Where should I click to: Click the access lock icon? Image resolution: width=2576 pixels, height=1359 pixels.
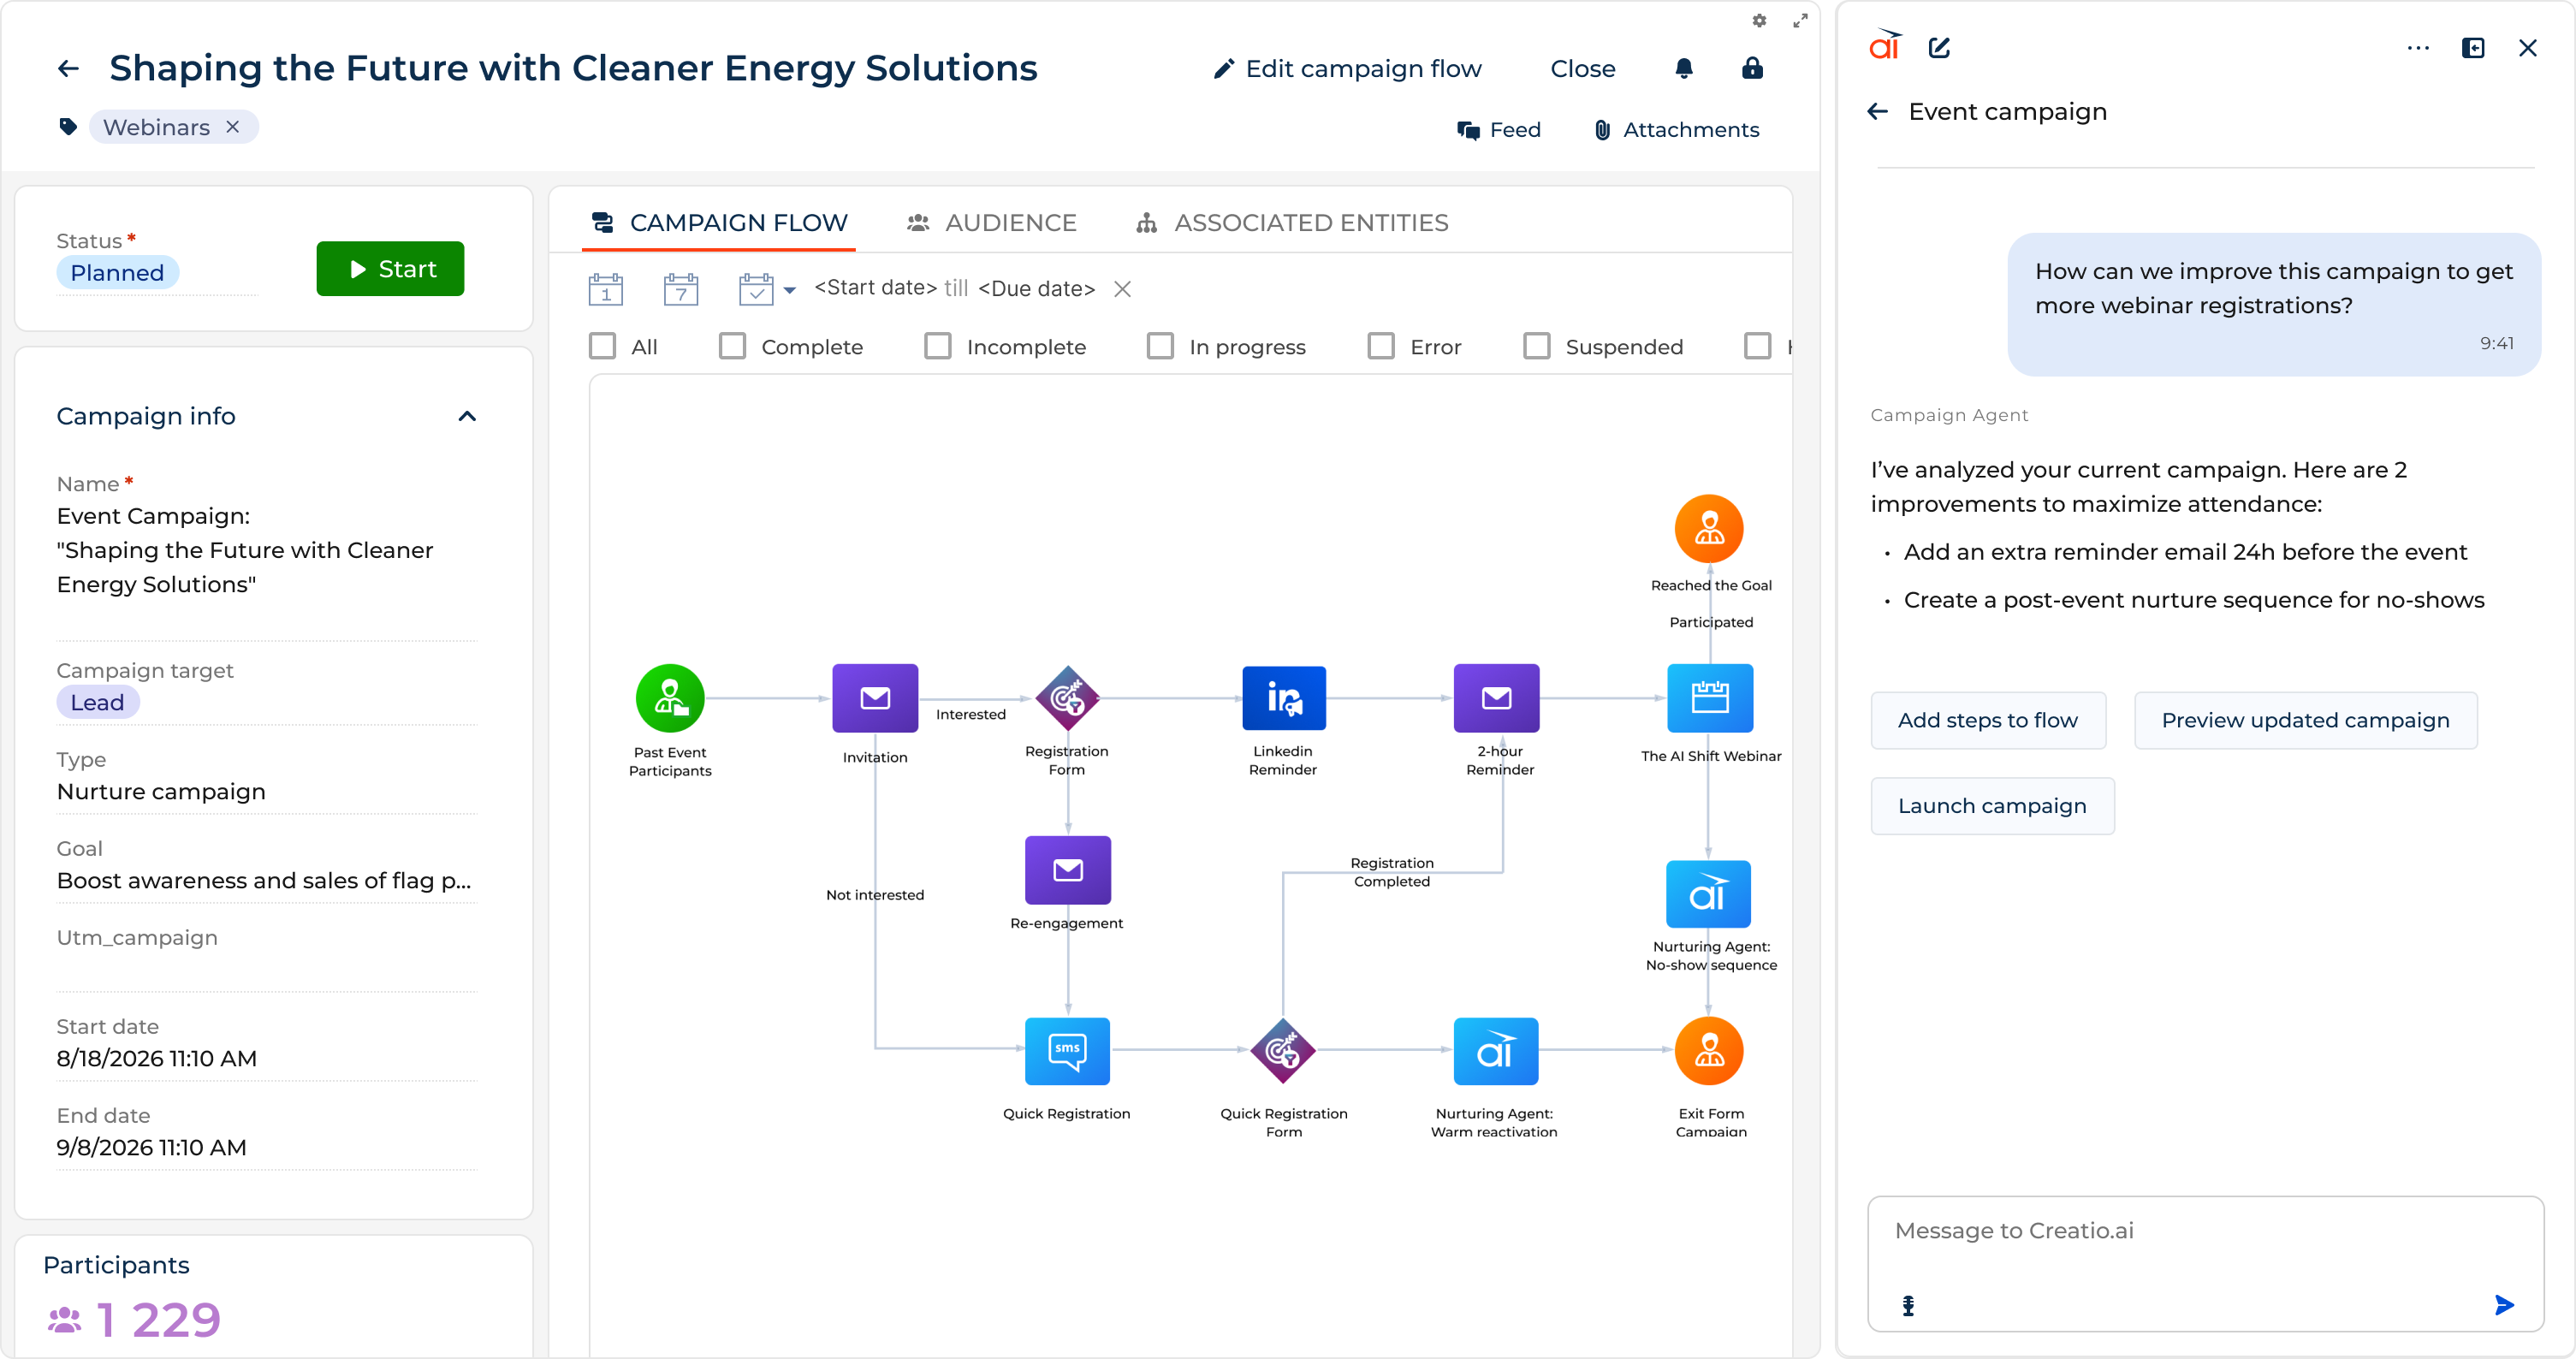point(1752,68)
